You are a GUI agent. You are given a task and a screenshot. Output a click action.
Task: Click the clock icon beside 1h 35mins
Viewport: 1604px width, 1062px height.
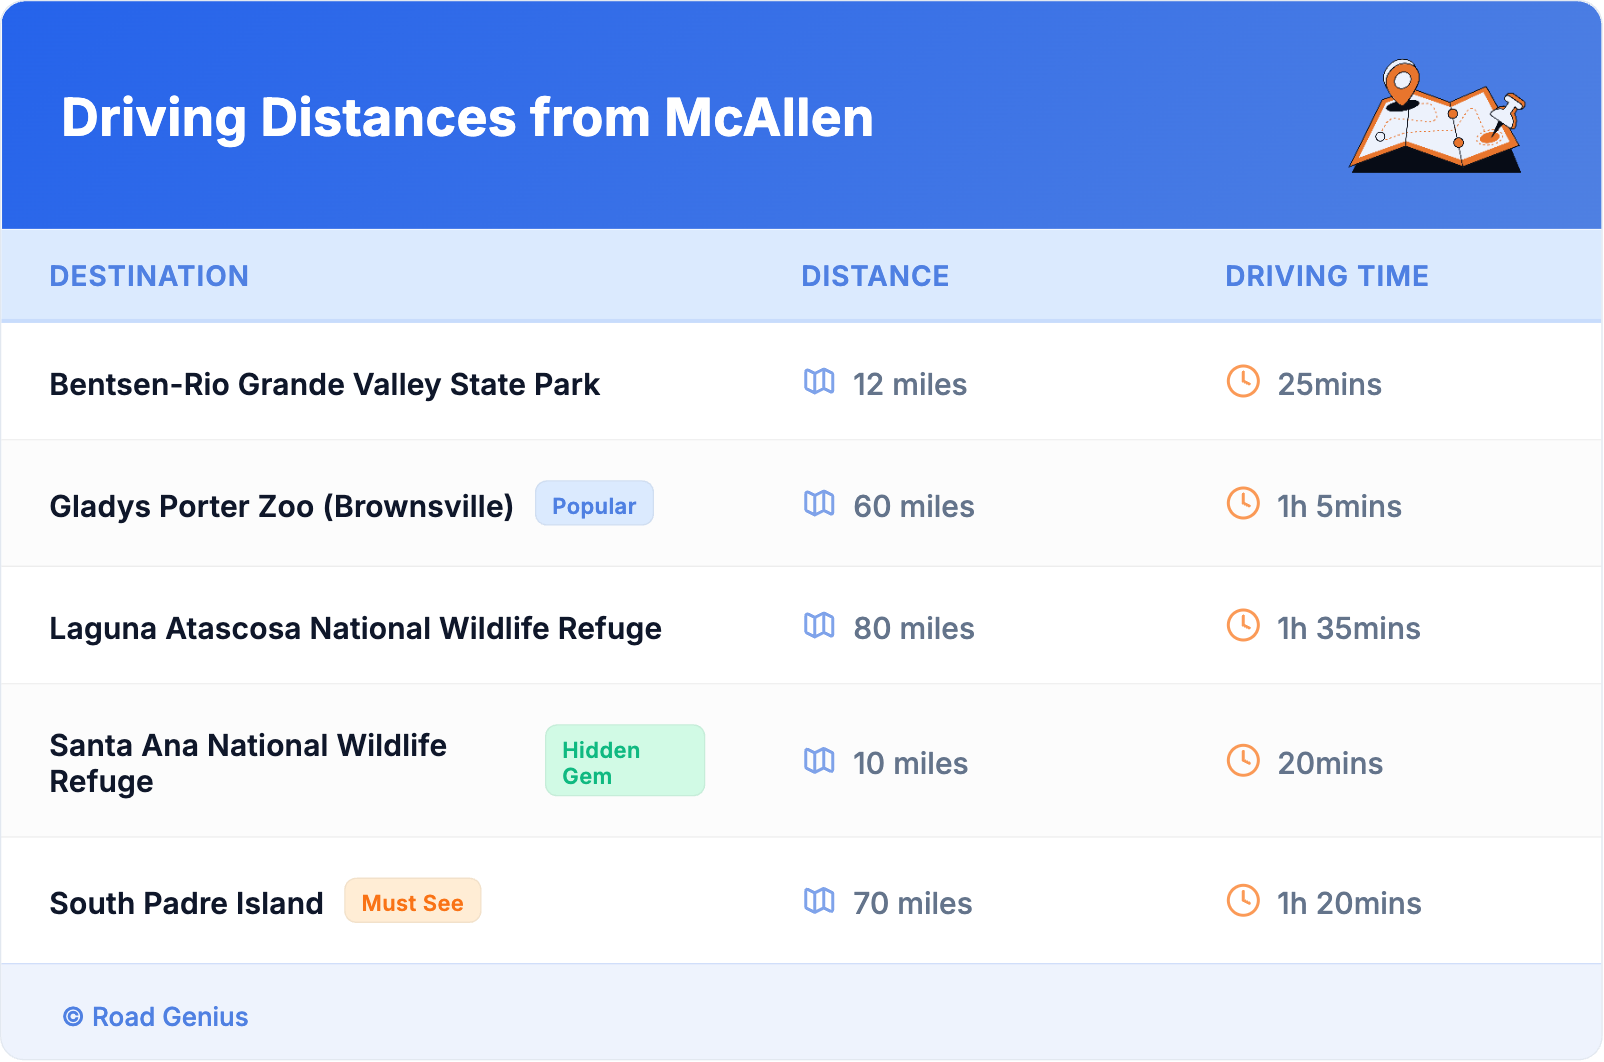point(1243,626)
